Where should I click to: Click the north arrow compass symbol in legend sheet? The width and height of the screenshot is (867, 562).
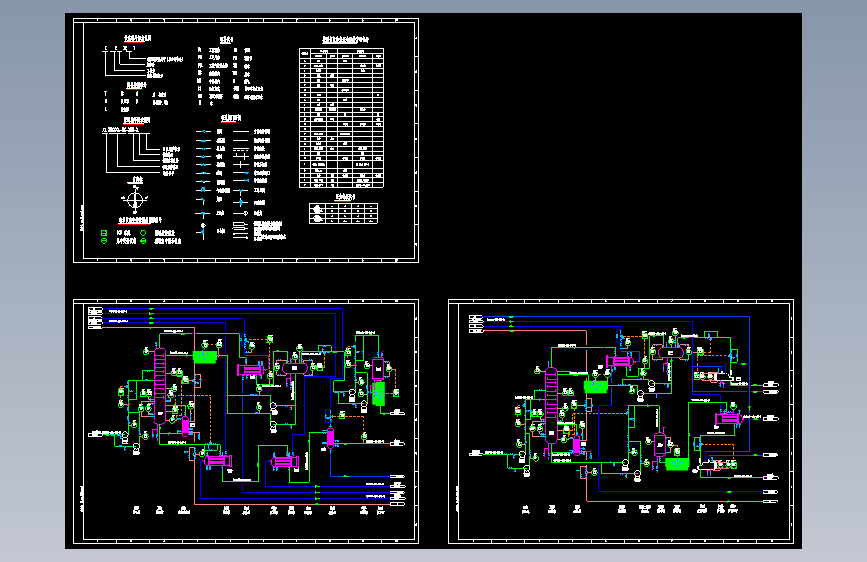(x=135, y=200)
